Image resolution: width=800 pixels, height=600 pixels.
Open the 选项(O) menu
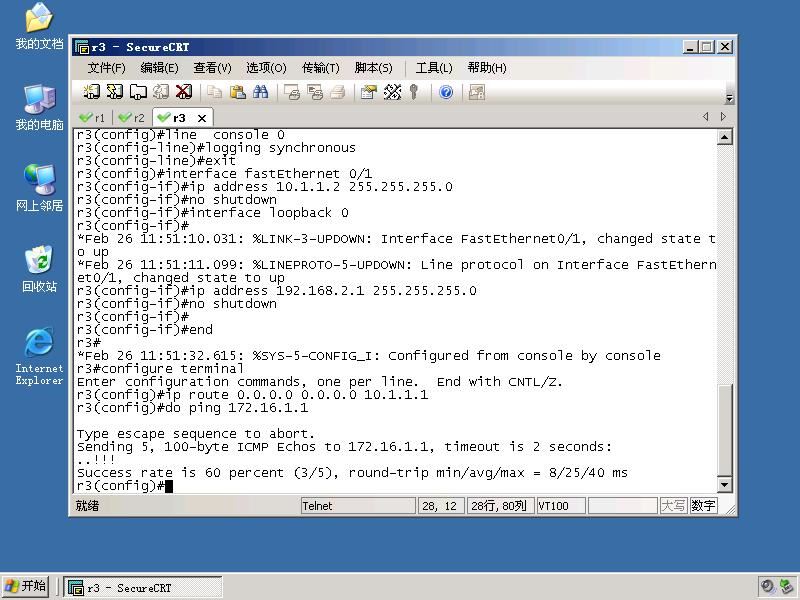click(x=266, y=68)
